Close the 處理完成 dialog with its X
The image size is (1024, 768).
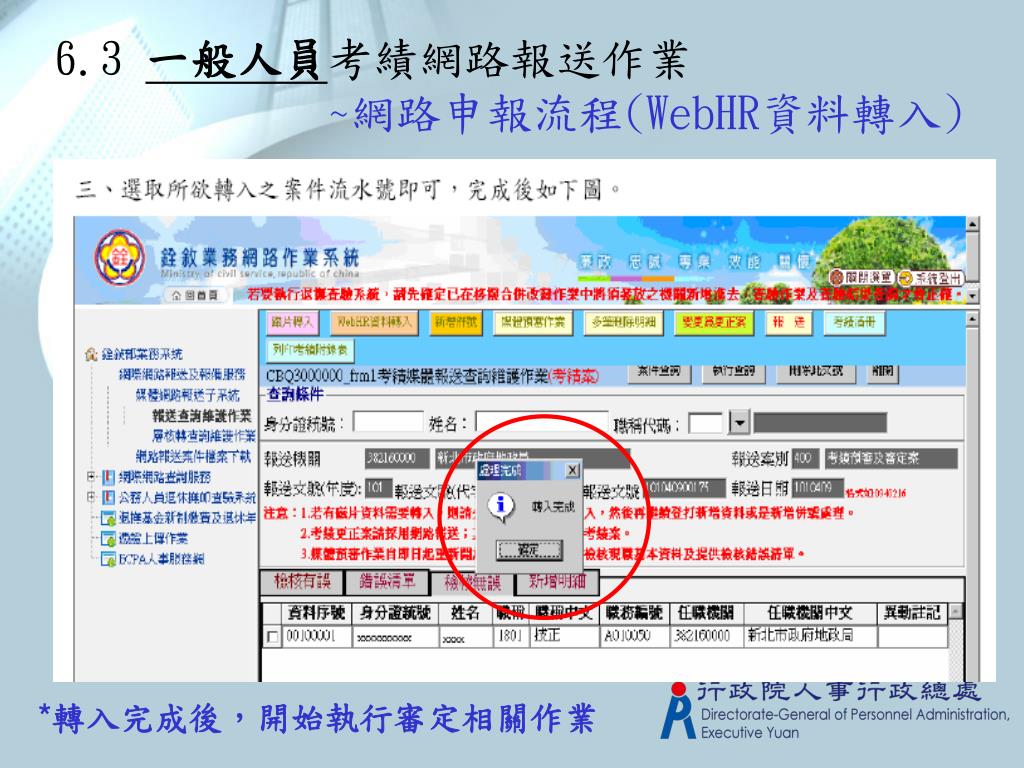coord(571,470)
